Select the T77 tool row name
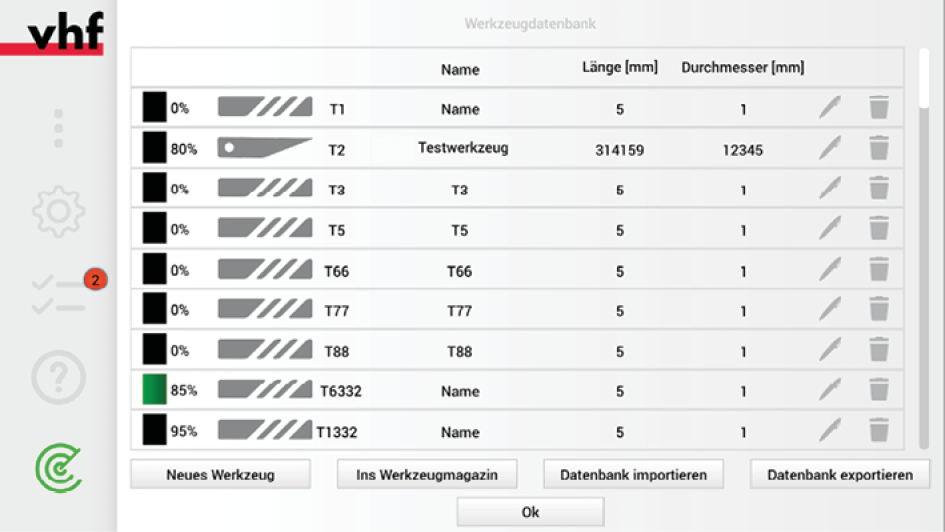The width and height of the screenshot is (945, 532). (x=459, y=311)
